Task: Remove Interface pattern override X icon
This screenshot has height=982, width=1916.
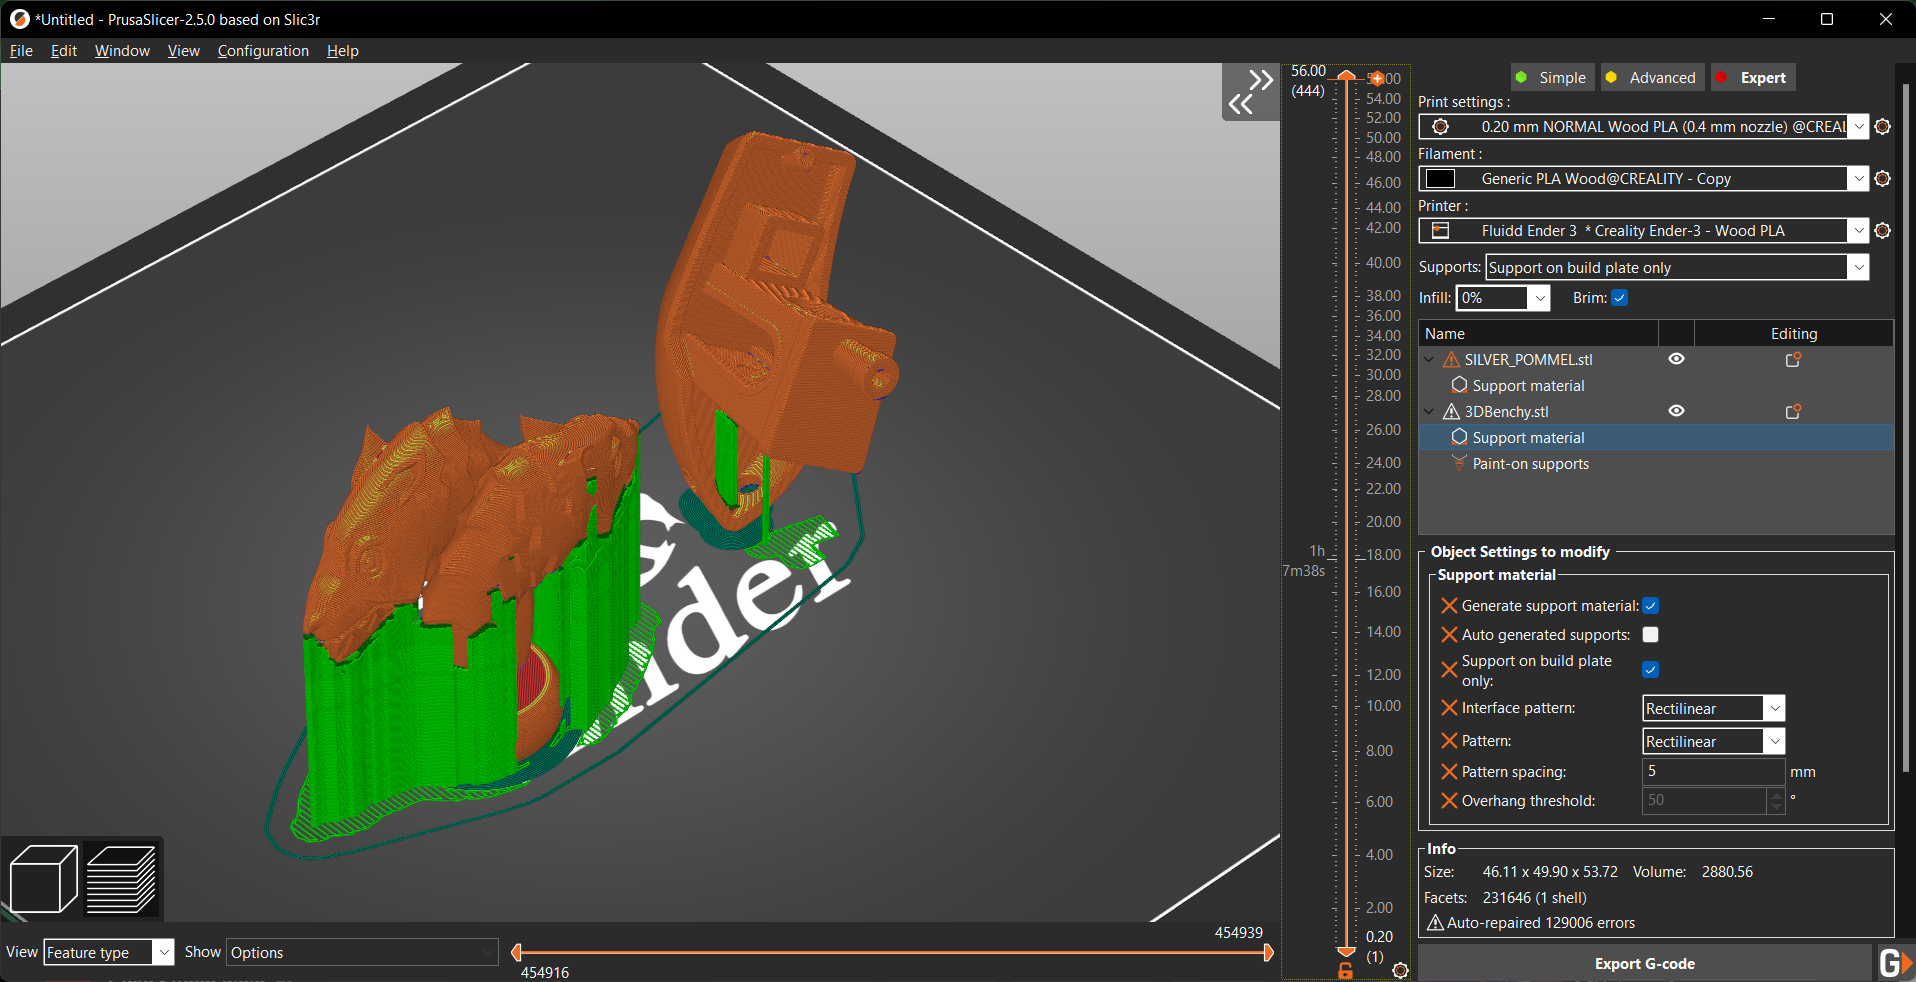Action: pyautogui.click(x=1449, y=708)
